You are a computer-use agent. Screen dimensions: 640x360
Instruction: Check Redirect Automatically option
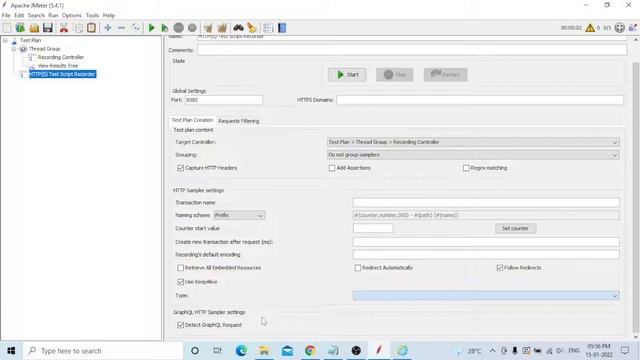358,268
